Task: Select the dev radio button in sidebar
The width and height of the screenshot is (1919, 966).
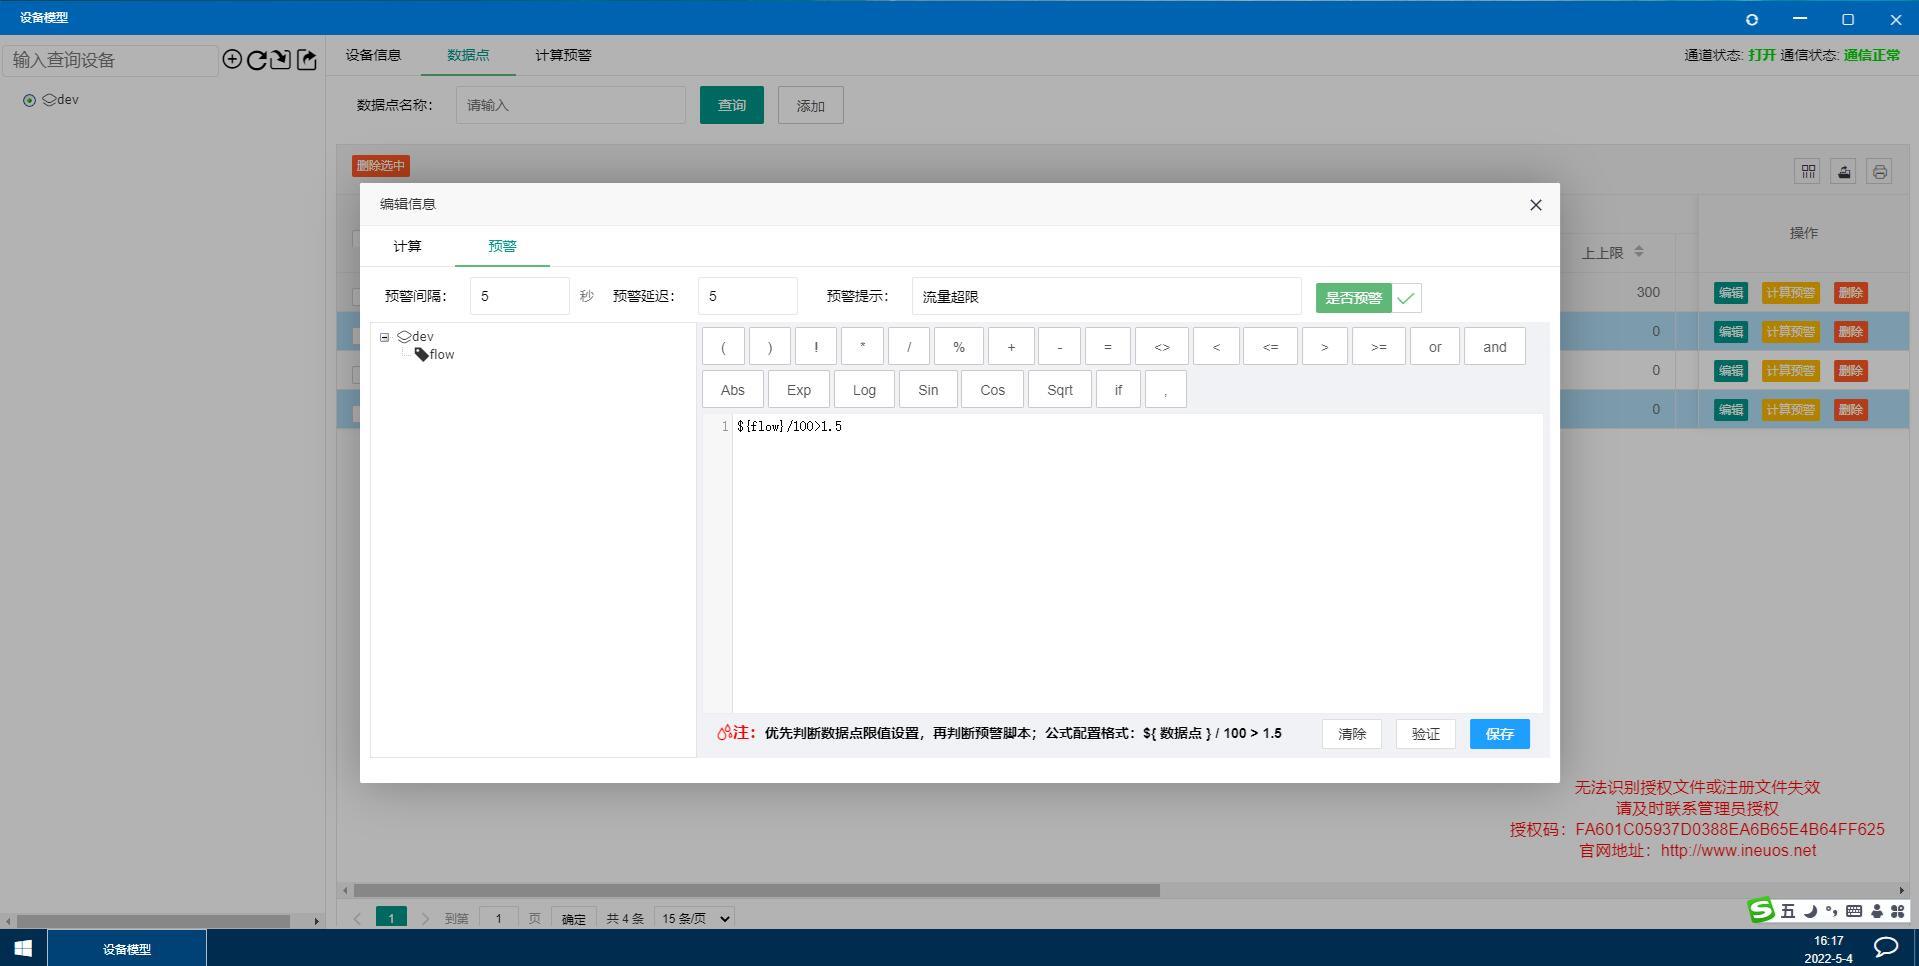Action: click(x=29, y=100)
